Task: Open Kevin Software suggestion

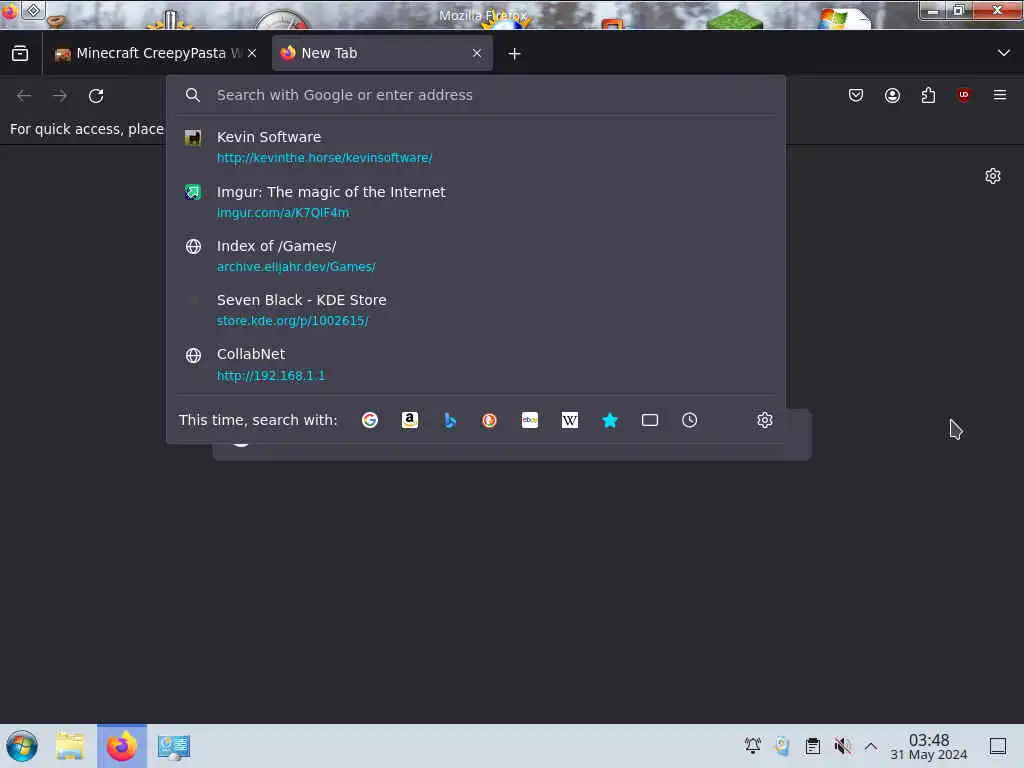Action: 476,147
